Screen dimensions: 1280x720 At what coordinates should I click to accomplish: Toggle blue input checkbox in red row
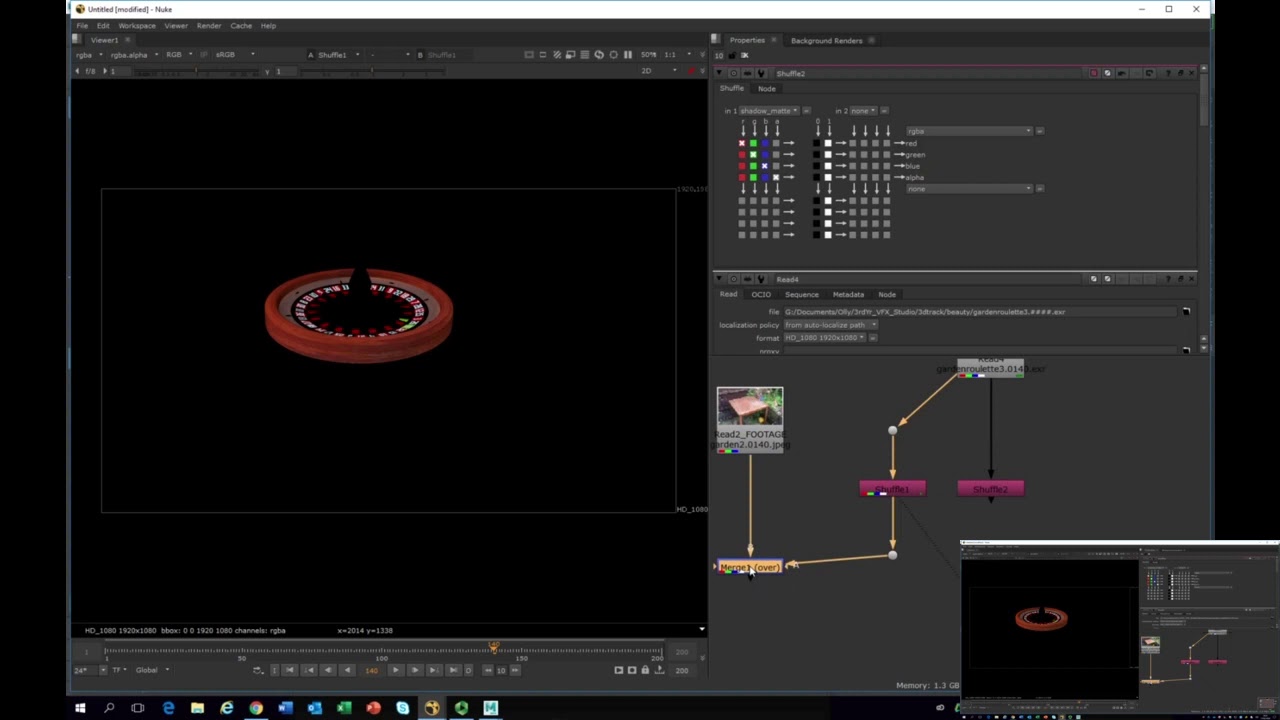[x=764, y=143]
